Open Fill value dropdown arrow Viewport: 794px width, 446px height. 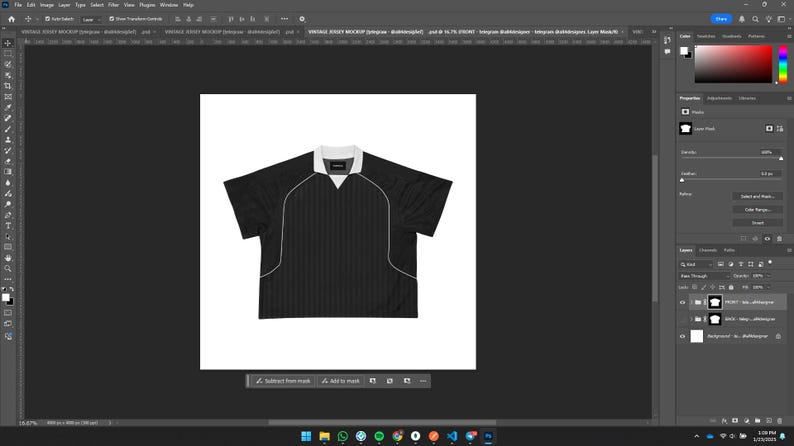[769, 287]
